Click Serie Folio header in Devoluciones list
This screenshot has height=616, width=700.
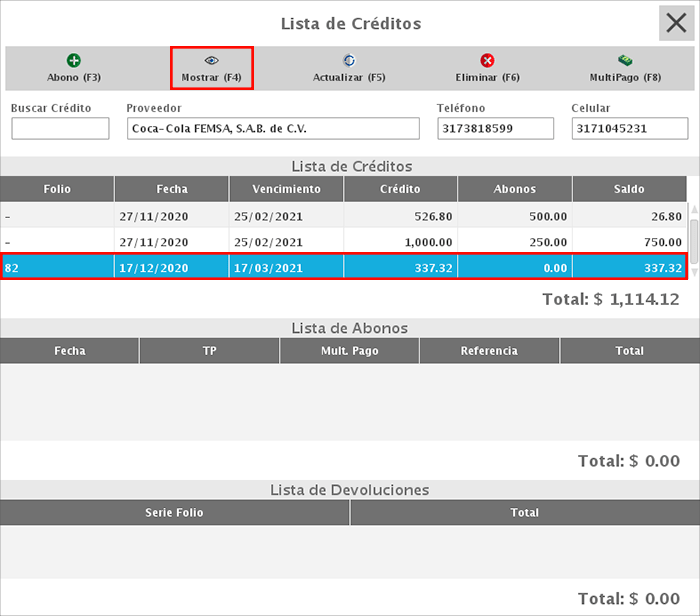point(175,513)
